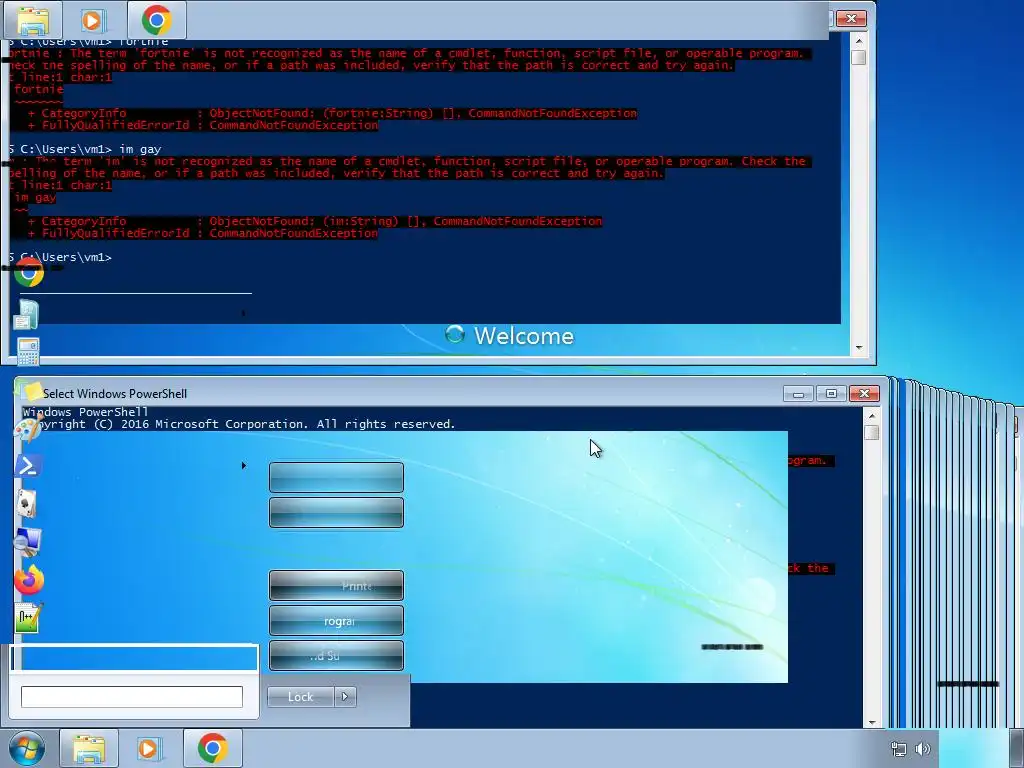Click scroll-up arrow in the upper PowerShell window
The width and height of the screenshot is (1024, 768).
click(x=859, y=41)
